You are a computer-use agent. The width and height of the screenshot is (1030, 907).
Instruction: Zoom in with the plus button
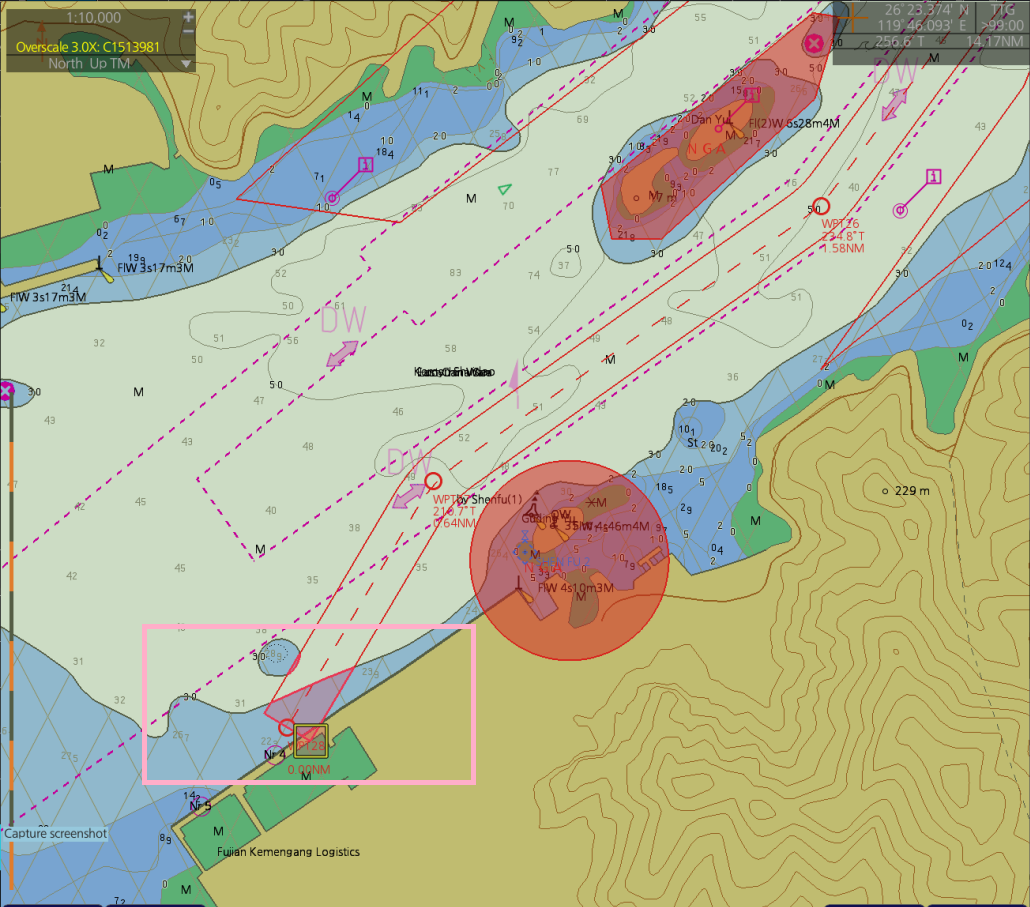[x=188, y=17]
